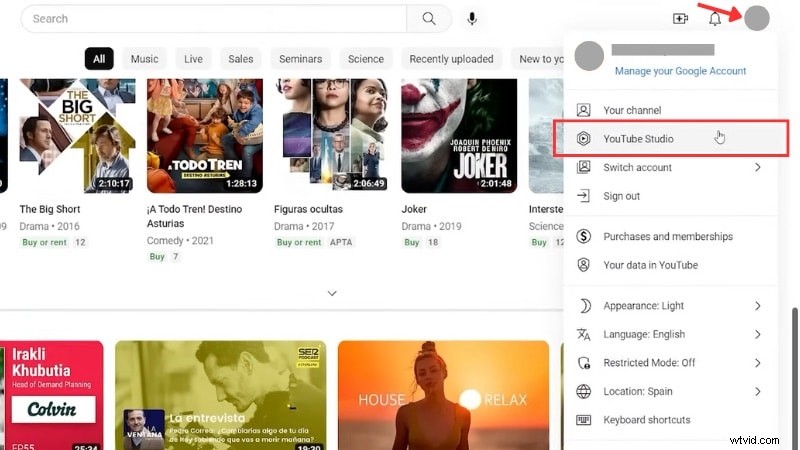
Task: Click Figuras ocultas title
Action: tap(308, 209)
